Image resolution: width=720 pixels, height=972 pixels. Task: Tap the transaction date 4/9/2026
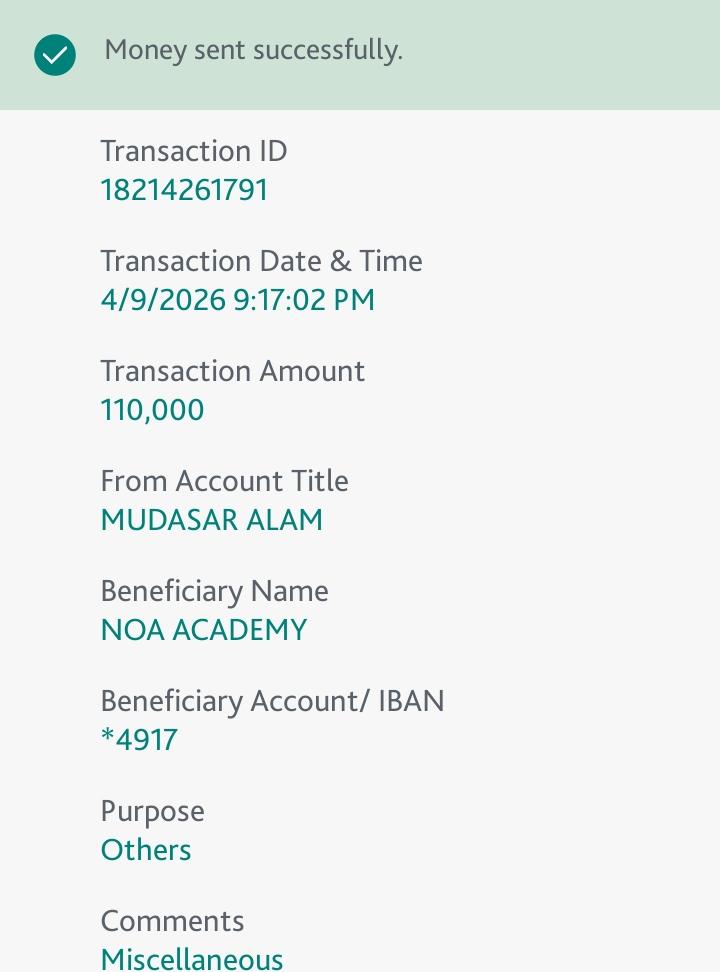click(x=163, y=300)
